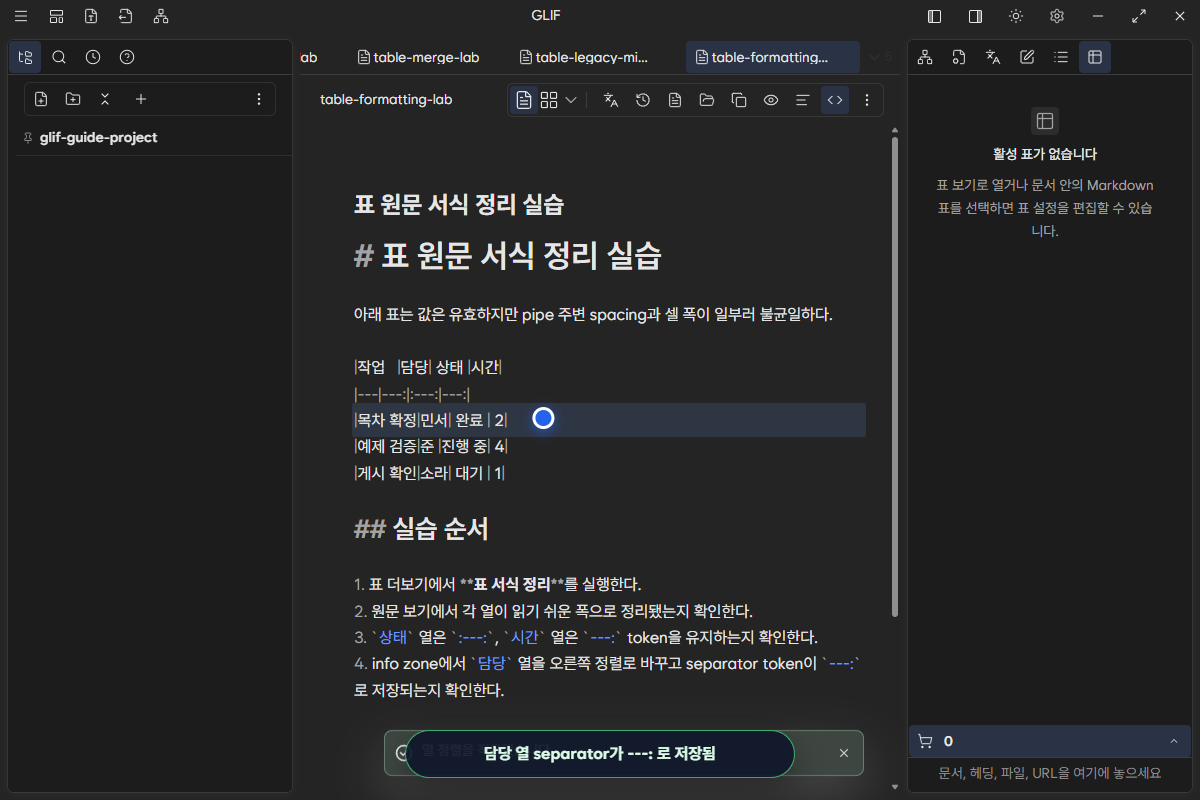The image size is (1200, 800).
Task: Toggle the left sidebar panel
Action: coord(935,16)
